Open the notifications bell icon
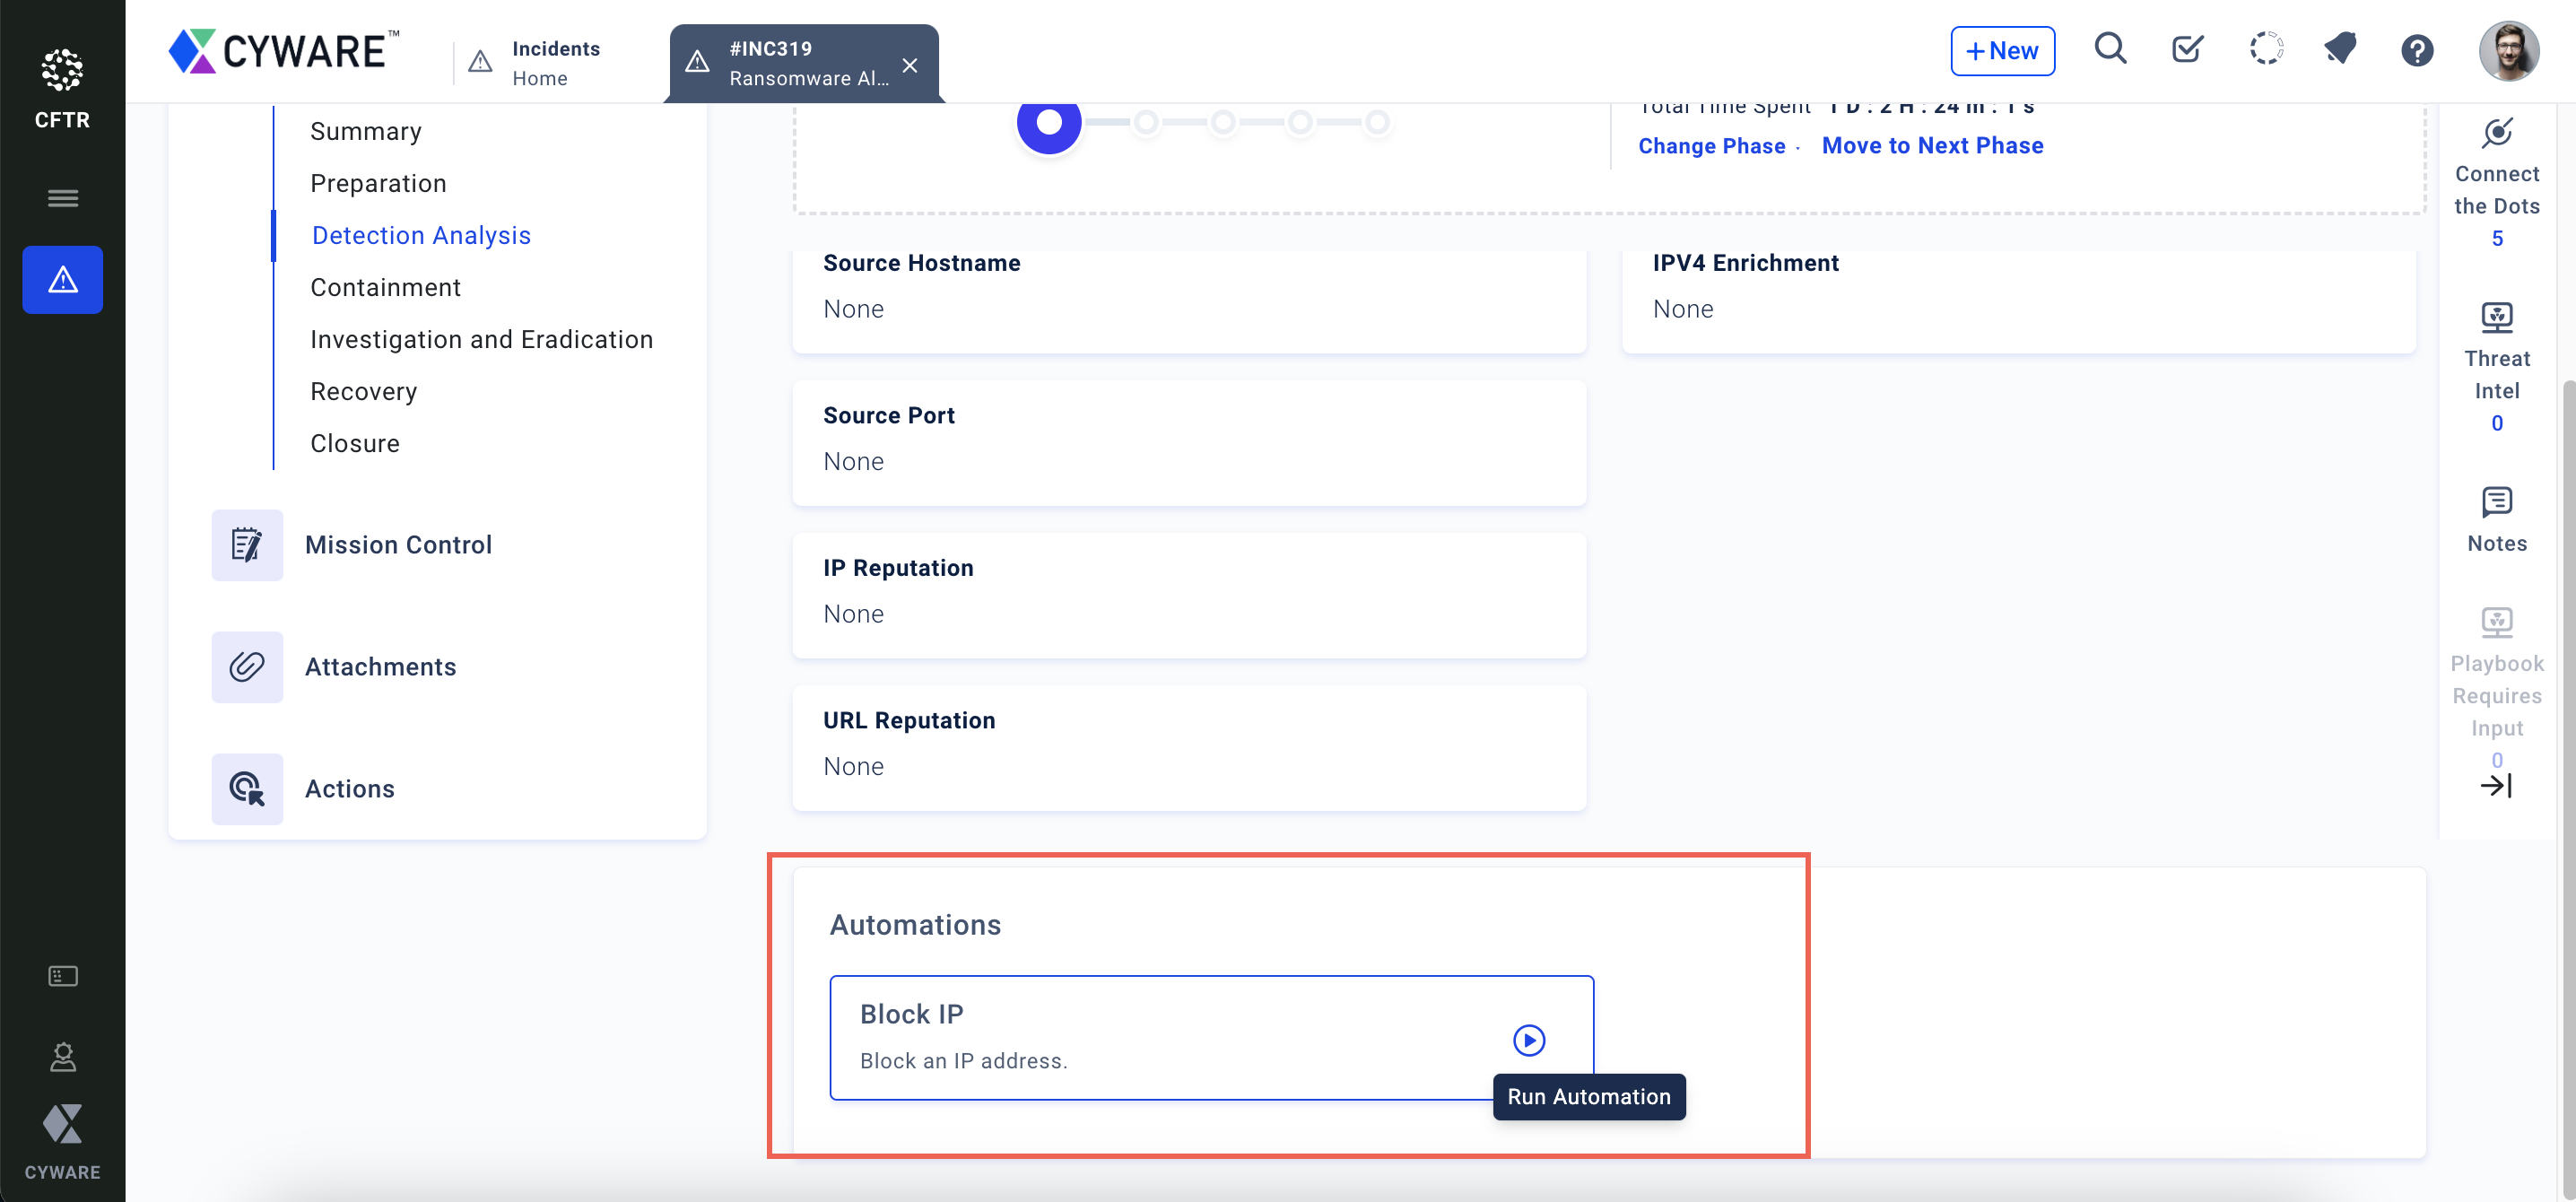 [x=2339, y=49]
